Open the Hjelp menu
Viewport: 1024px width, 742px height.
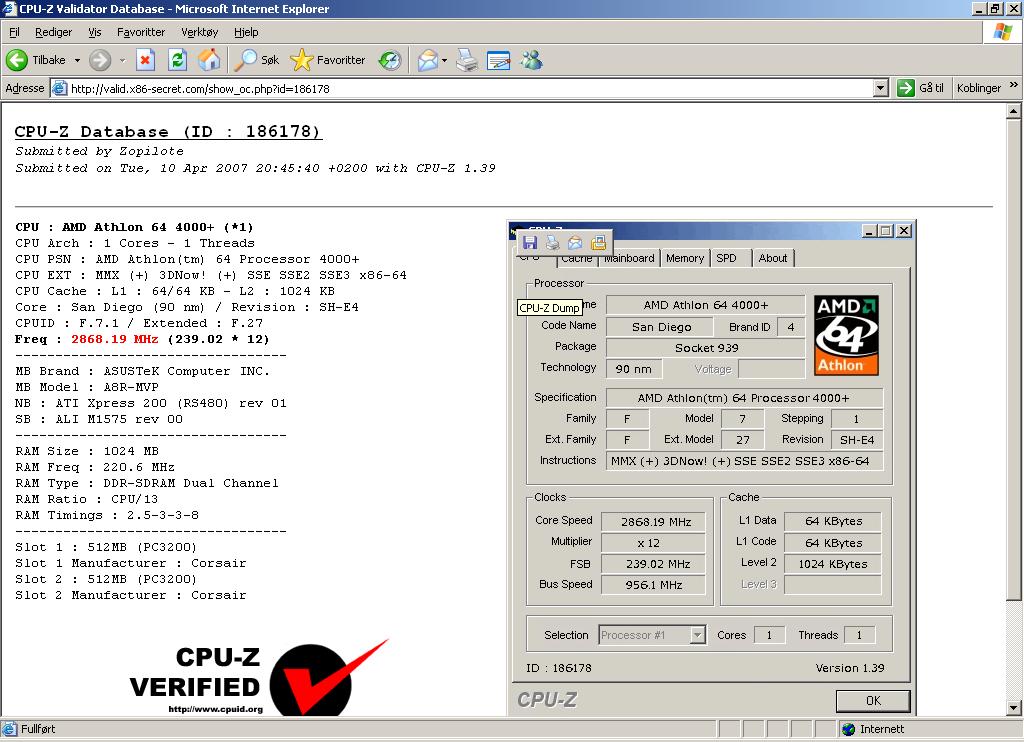click(246, 32)
